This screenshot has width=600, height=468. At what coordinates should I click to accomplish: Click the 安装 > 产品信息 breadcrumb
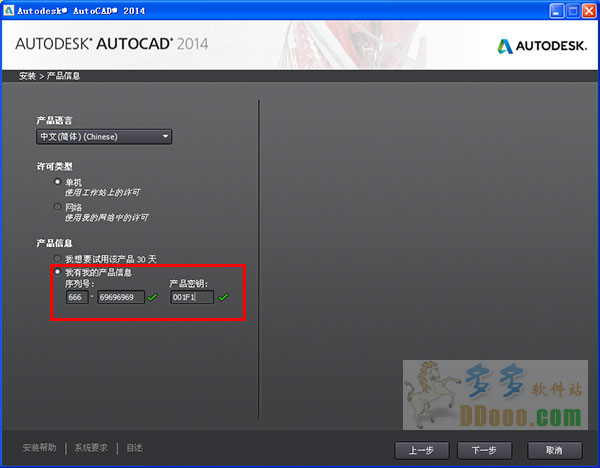click(50, 76)
